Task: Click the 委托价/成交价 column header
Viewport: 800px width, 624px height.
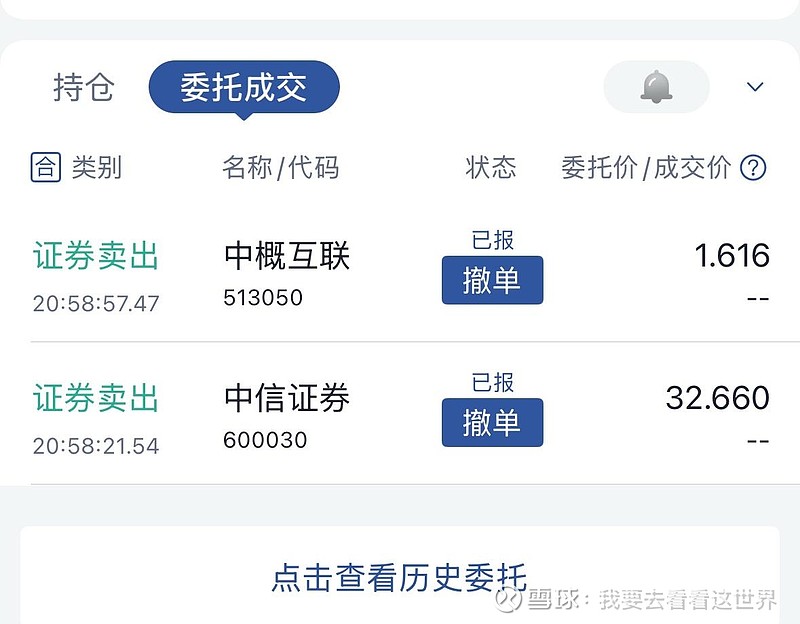Action: tap(646, 168)
